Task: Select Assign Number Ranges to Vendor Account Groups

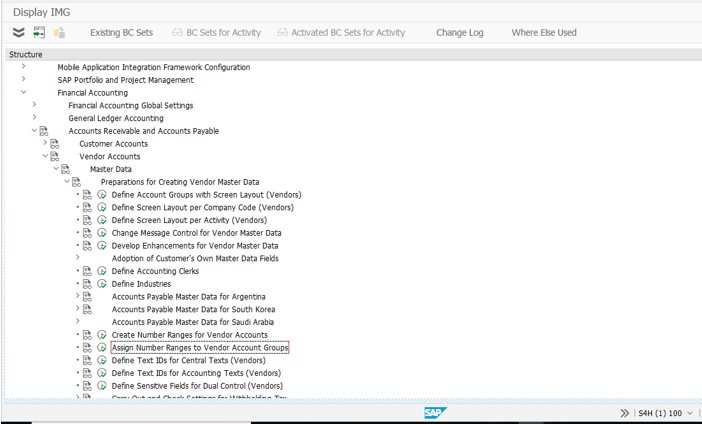Action: [200, 347]
